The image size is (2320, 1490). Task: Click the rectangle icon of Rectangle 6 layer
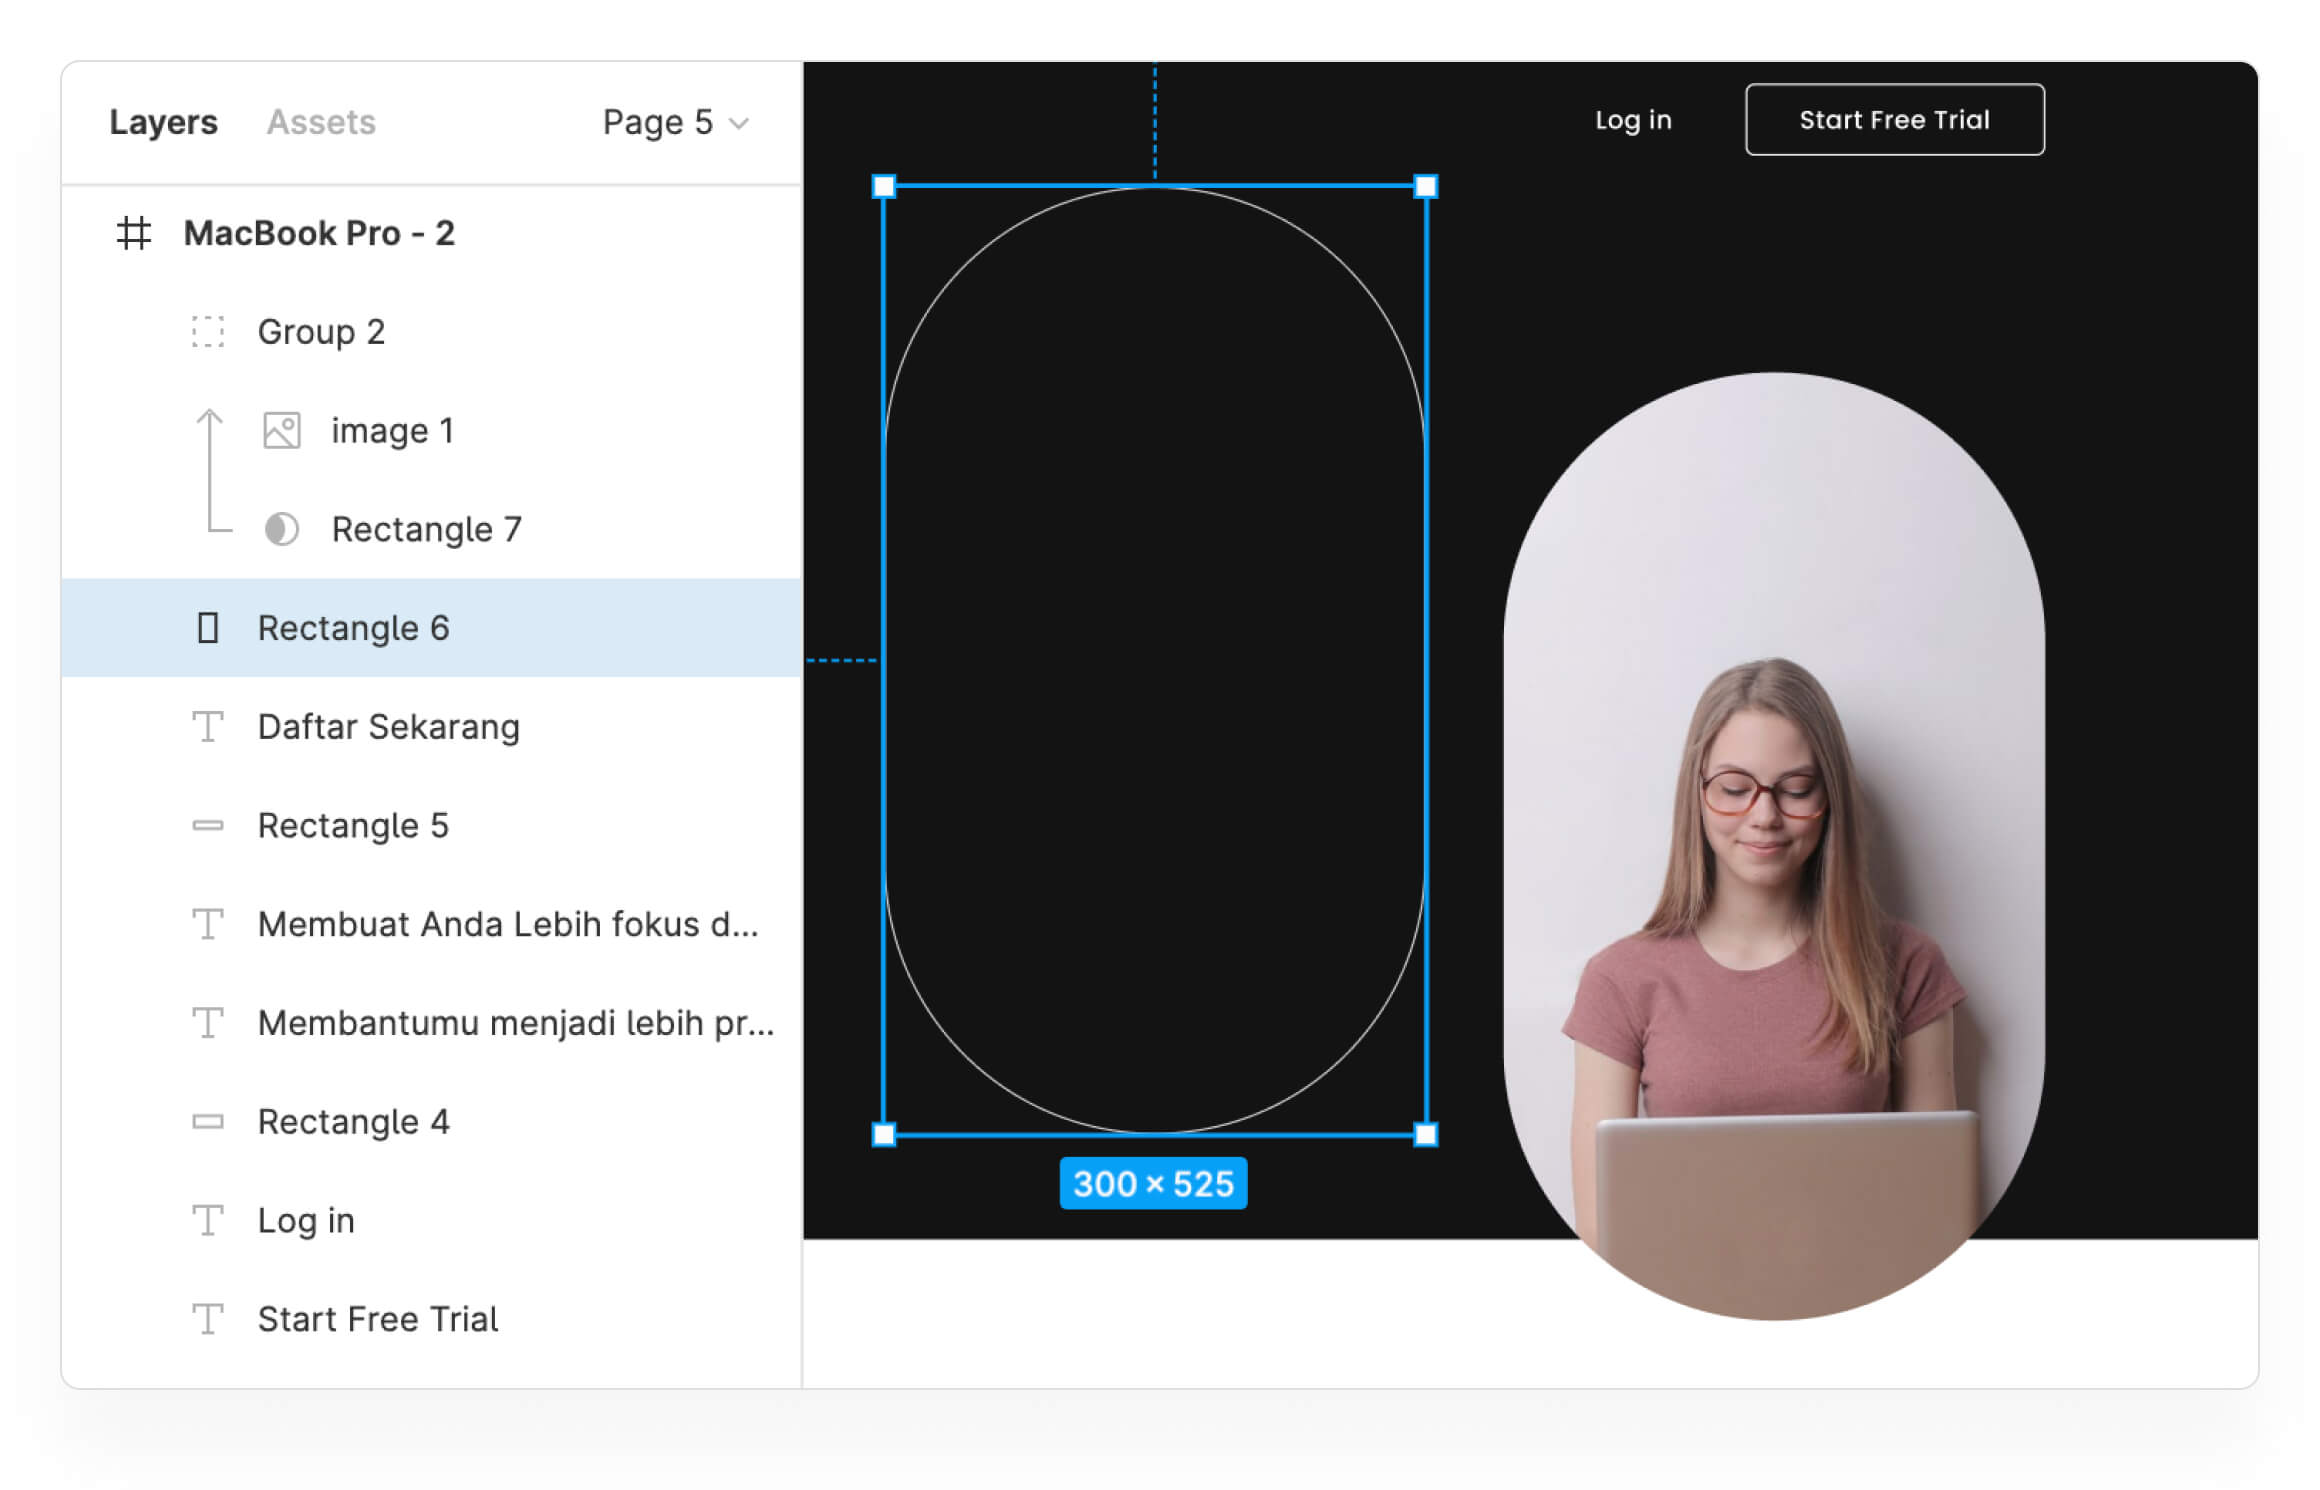tap(208, 628)
